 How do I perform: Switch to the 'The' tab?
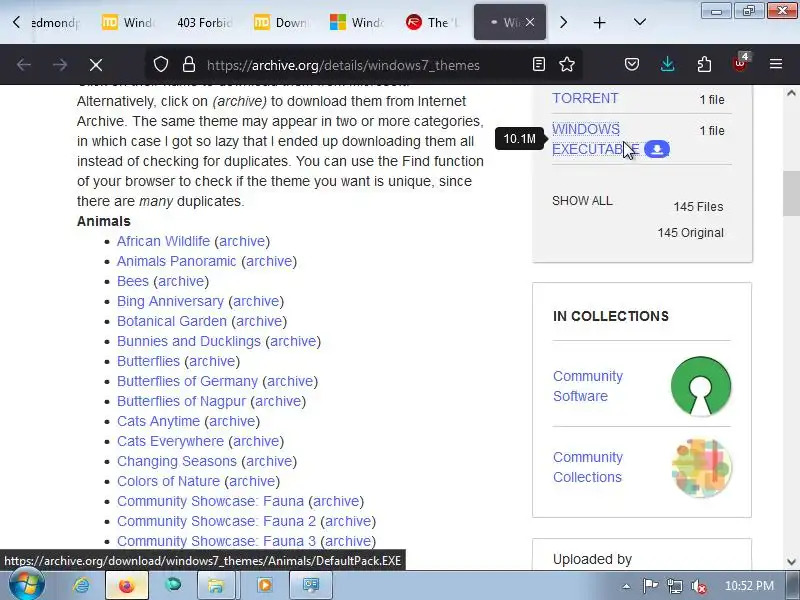[433, 22]
